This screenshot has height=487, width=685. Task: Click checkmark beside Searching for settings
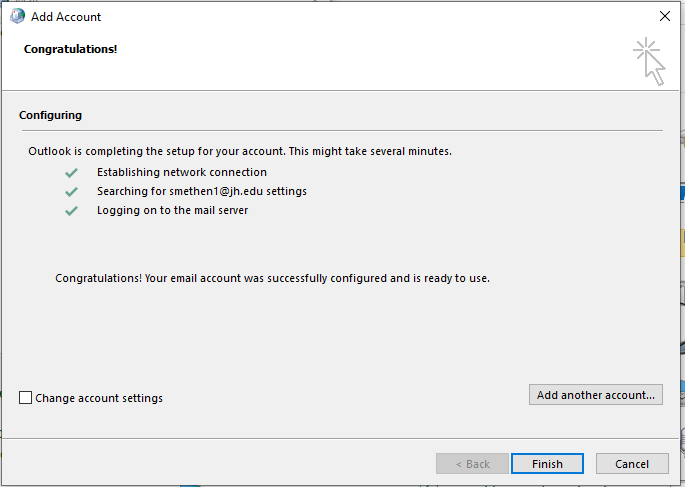click(71, 192)
